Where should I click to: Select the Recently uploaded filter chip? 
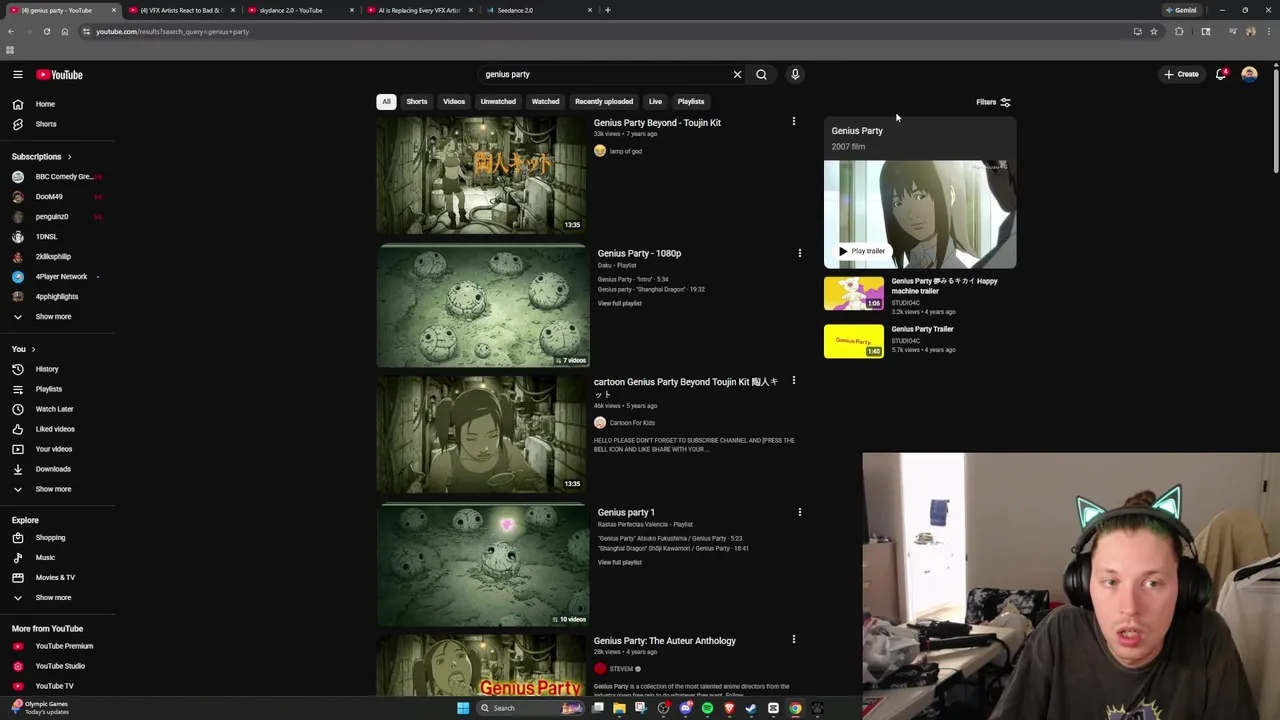[x=604, y=101]
